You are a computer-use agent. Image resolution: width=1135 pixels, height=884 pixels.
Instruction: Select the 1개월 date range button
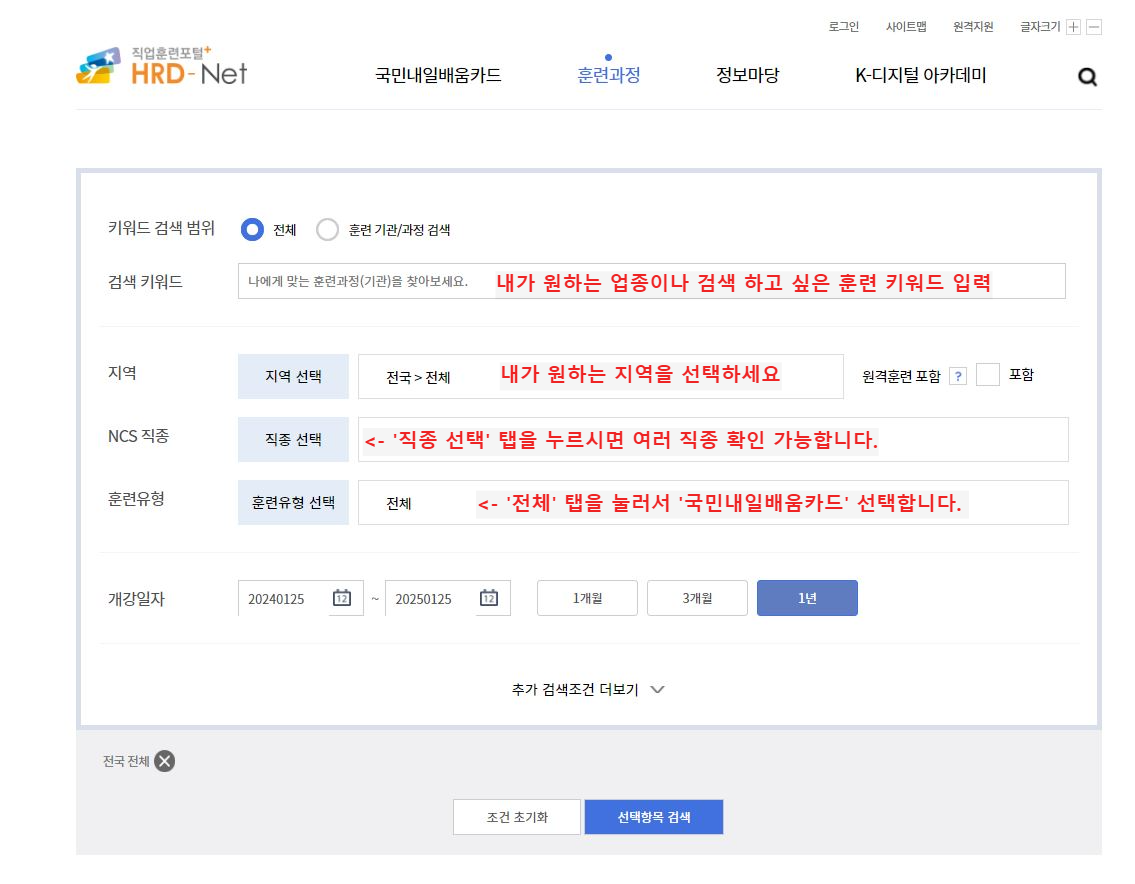587,597
